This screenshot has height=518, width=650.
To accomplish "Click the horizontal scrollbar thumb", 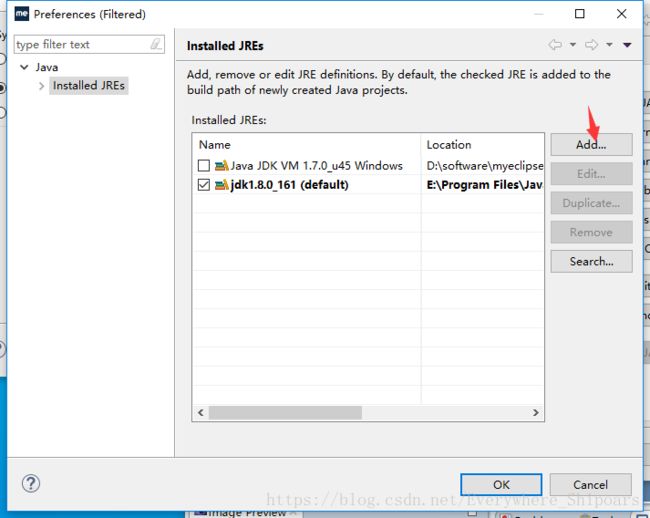I will [x=285, y=412].
